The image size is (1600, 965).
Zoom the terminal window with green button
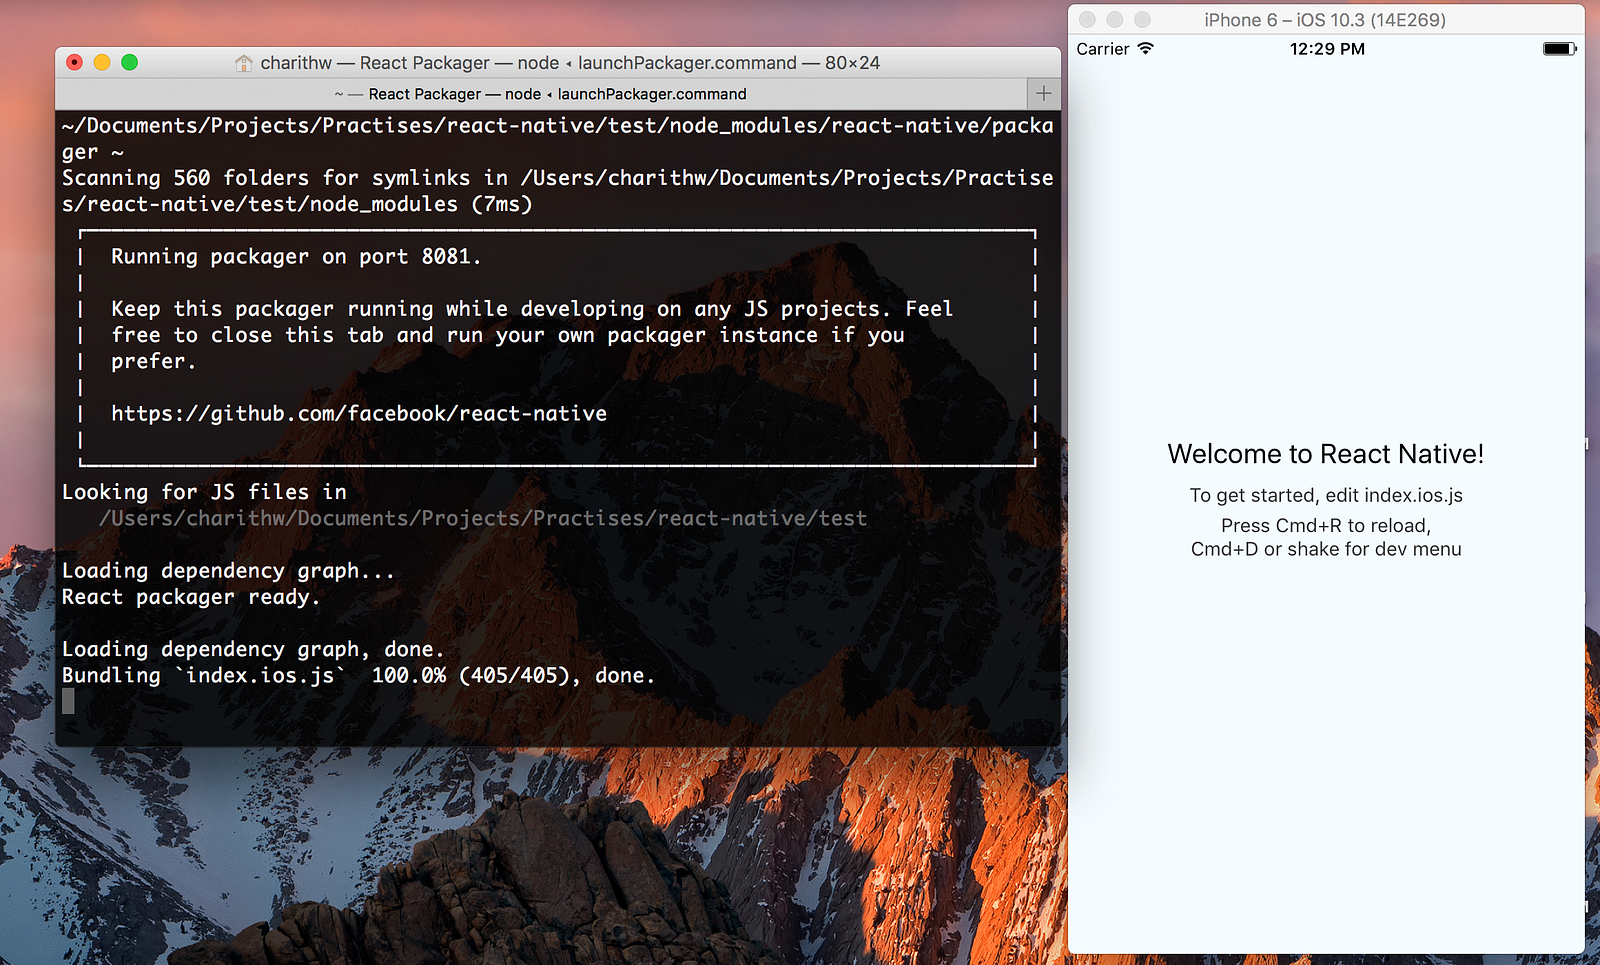(129, 62)
